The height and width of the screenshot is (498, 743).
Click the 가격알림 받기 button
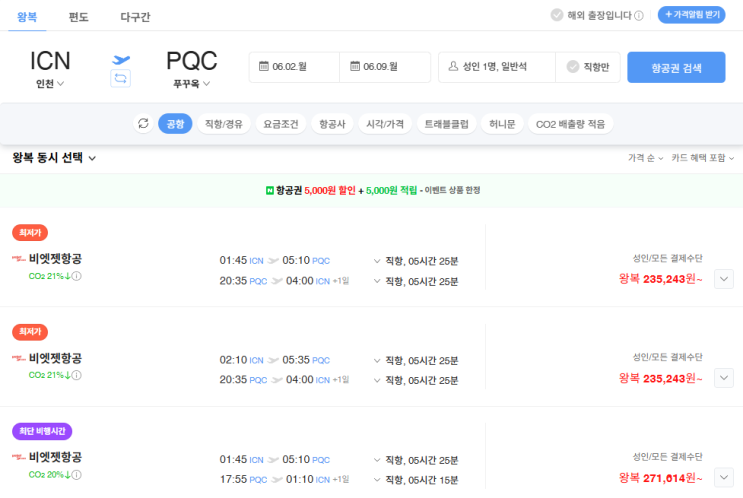point(691,16)
